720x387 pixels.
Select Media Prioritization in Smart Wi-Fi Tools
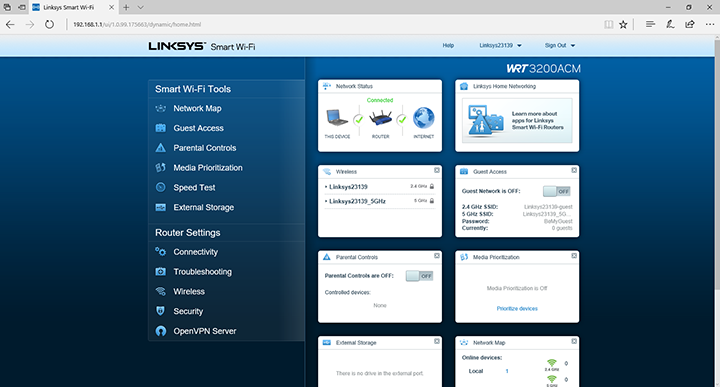[x=208, y=168]
